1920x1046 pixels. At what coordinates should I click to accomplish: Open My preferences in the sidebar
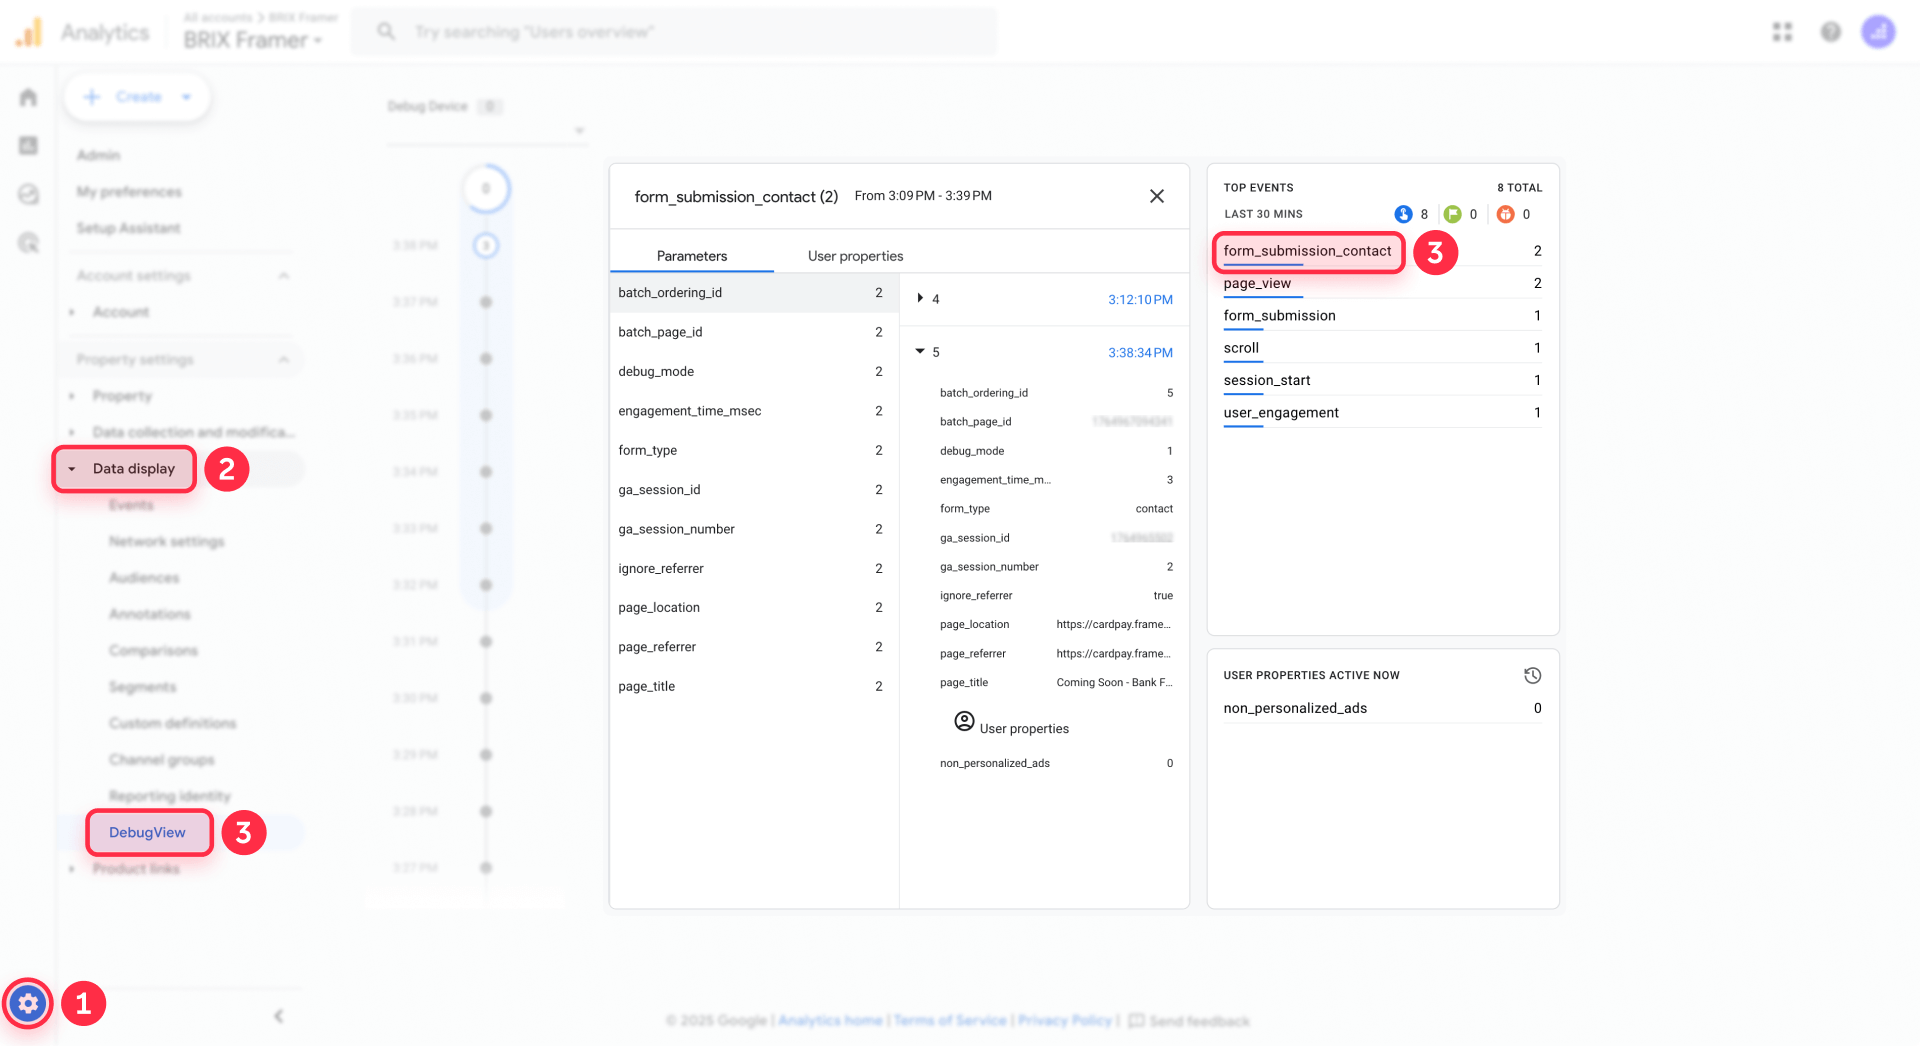[x=129, y=192]
